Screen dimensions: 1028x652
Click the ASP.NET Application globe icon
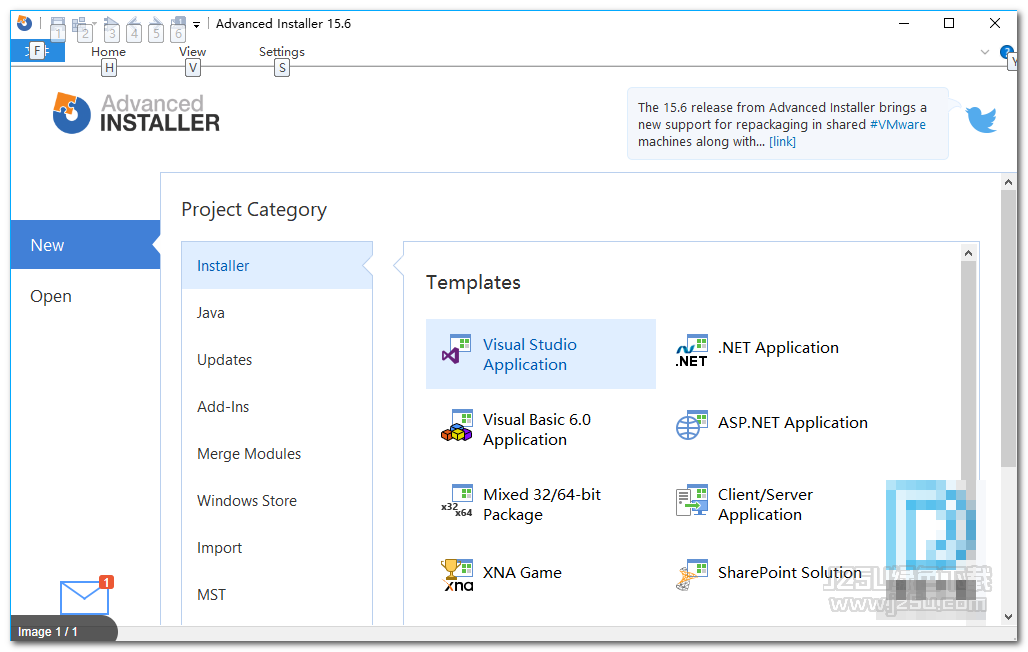pyautogui.click(x=692, y=426)
